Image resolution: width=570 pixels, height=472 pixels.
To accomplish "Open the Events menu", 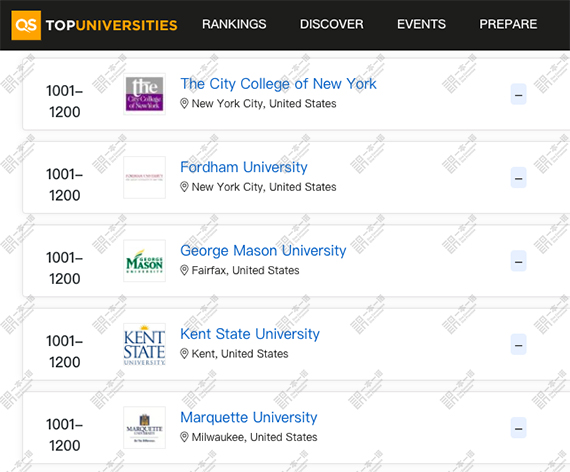I will point(421,24).
